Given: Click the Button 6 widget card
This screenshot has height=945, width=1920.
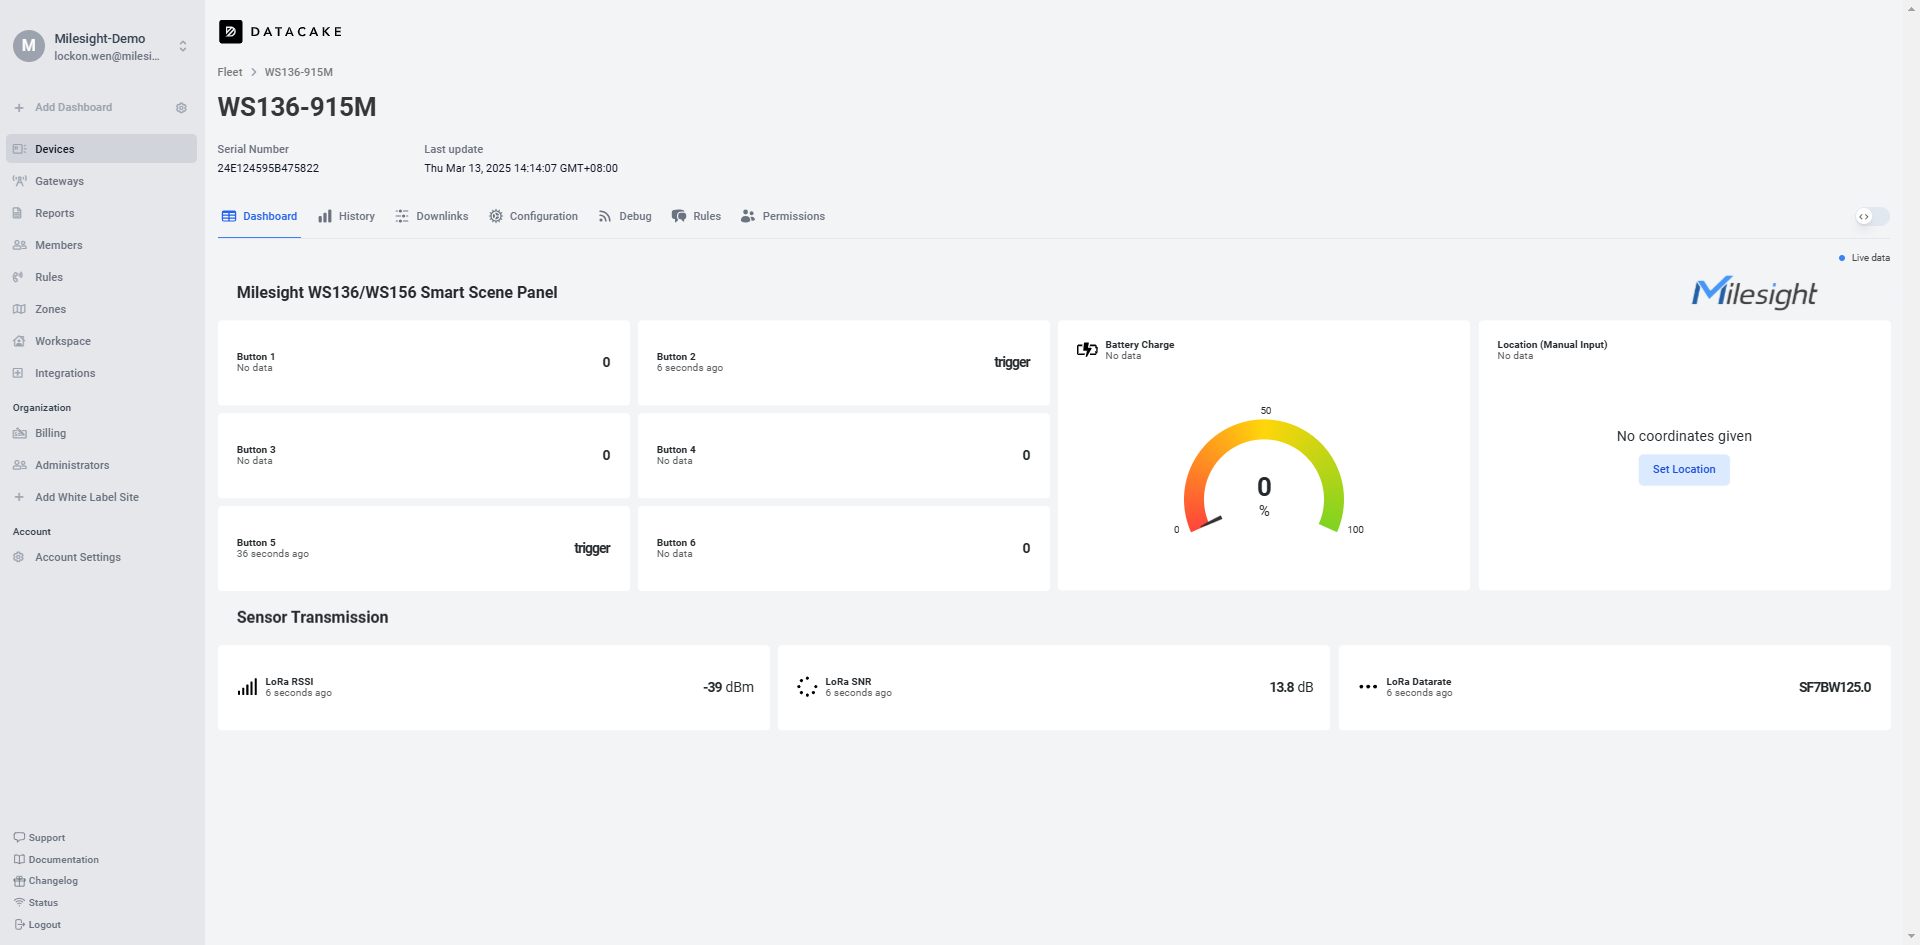Looking at the screenshot, I should point(844,548).
